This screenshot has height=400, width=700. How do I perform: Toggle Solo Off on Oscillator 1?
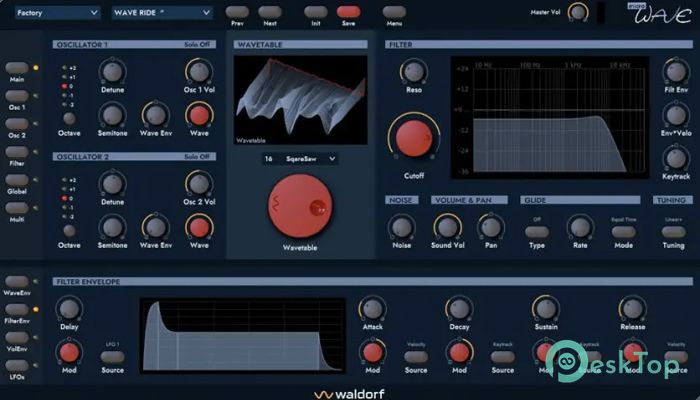click(x=198, y=45)
